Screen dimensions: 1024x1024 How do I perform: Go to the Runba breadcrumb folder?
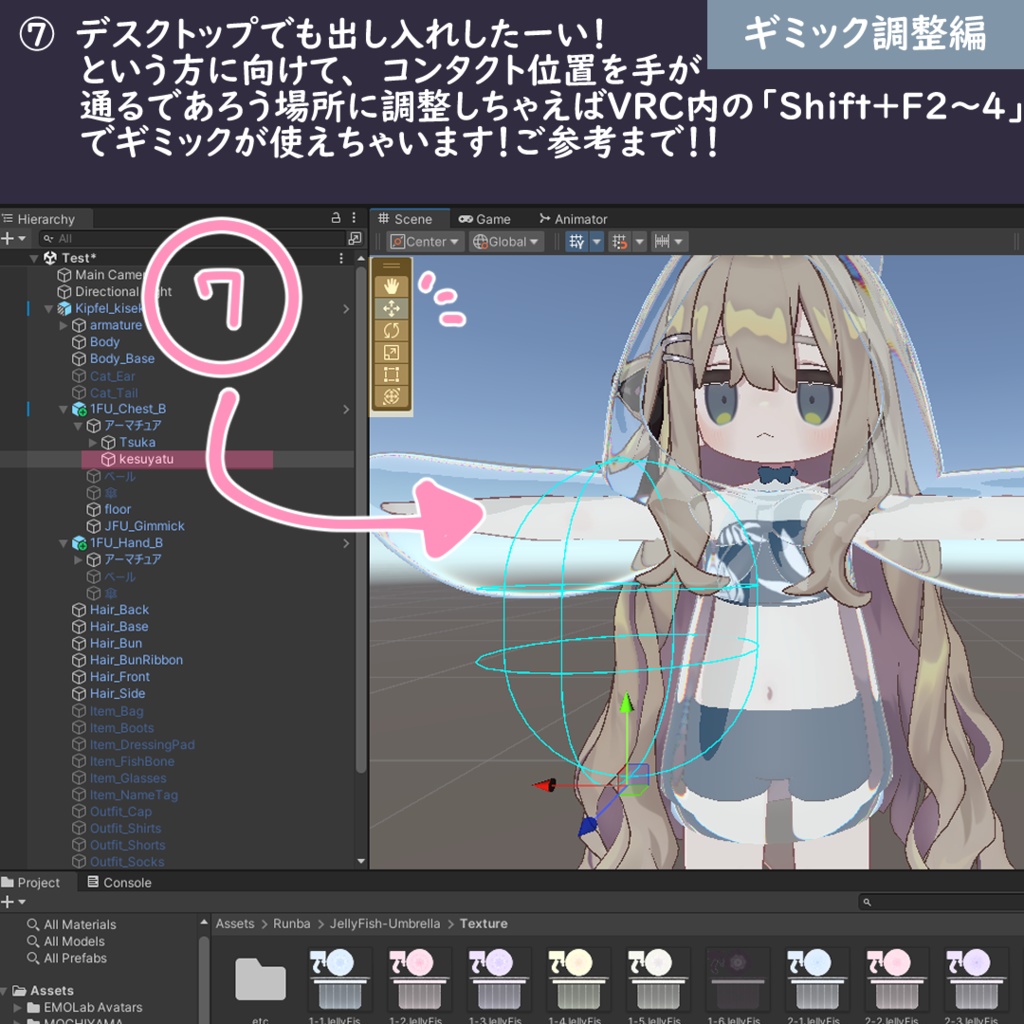click(291, 924)
